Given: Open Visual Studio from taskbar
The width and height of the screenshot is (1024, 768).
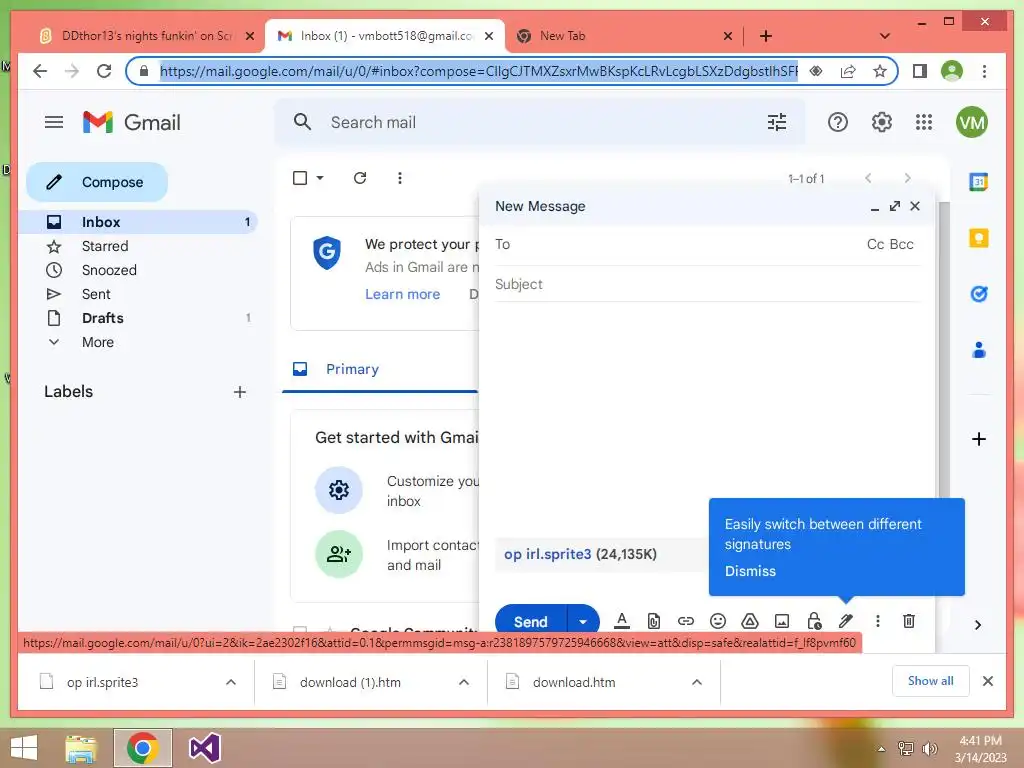Looking at the screenshot, I should (x=204, y=748).
